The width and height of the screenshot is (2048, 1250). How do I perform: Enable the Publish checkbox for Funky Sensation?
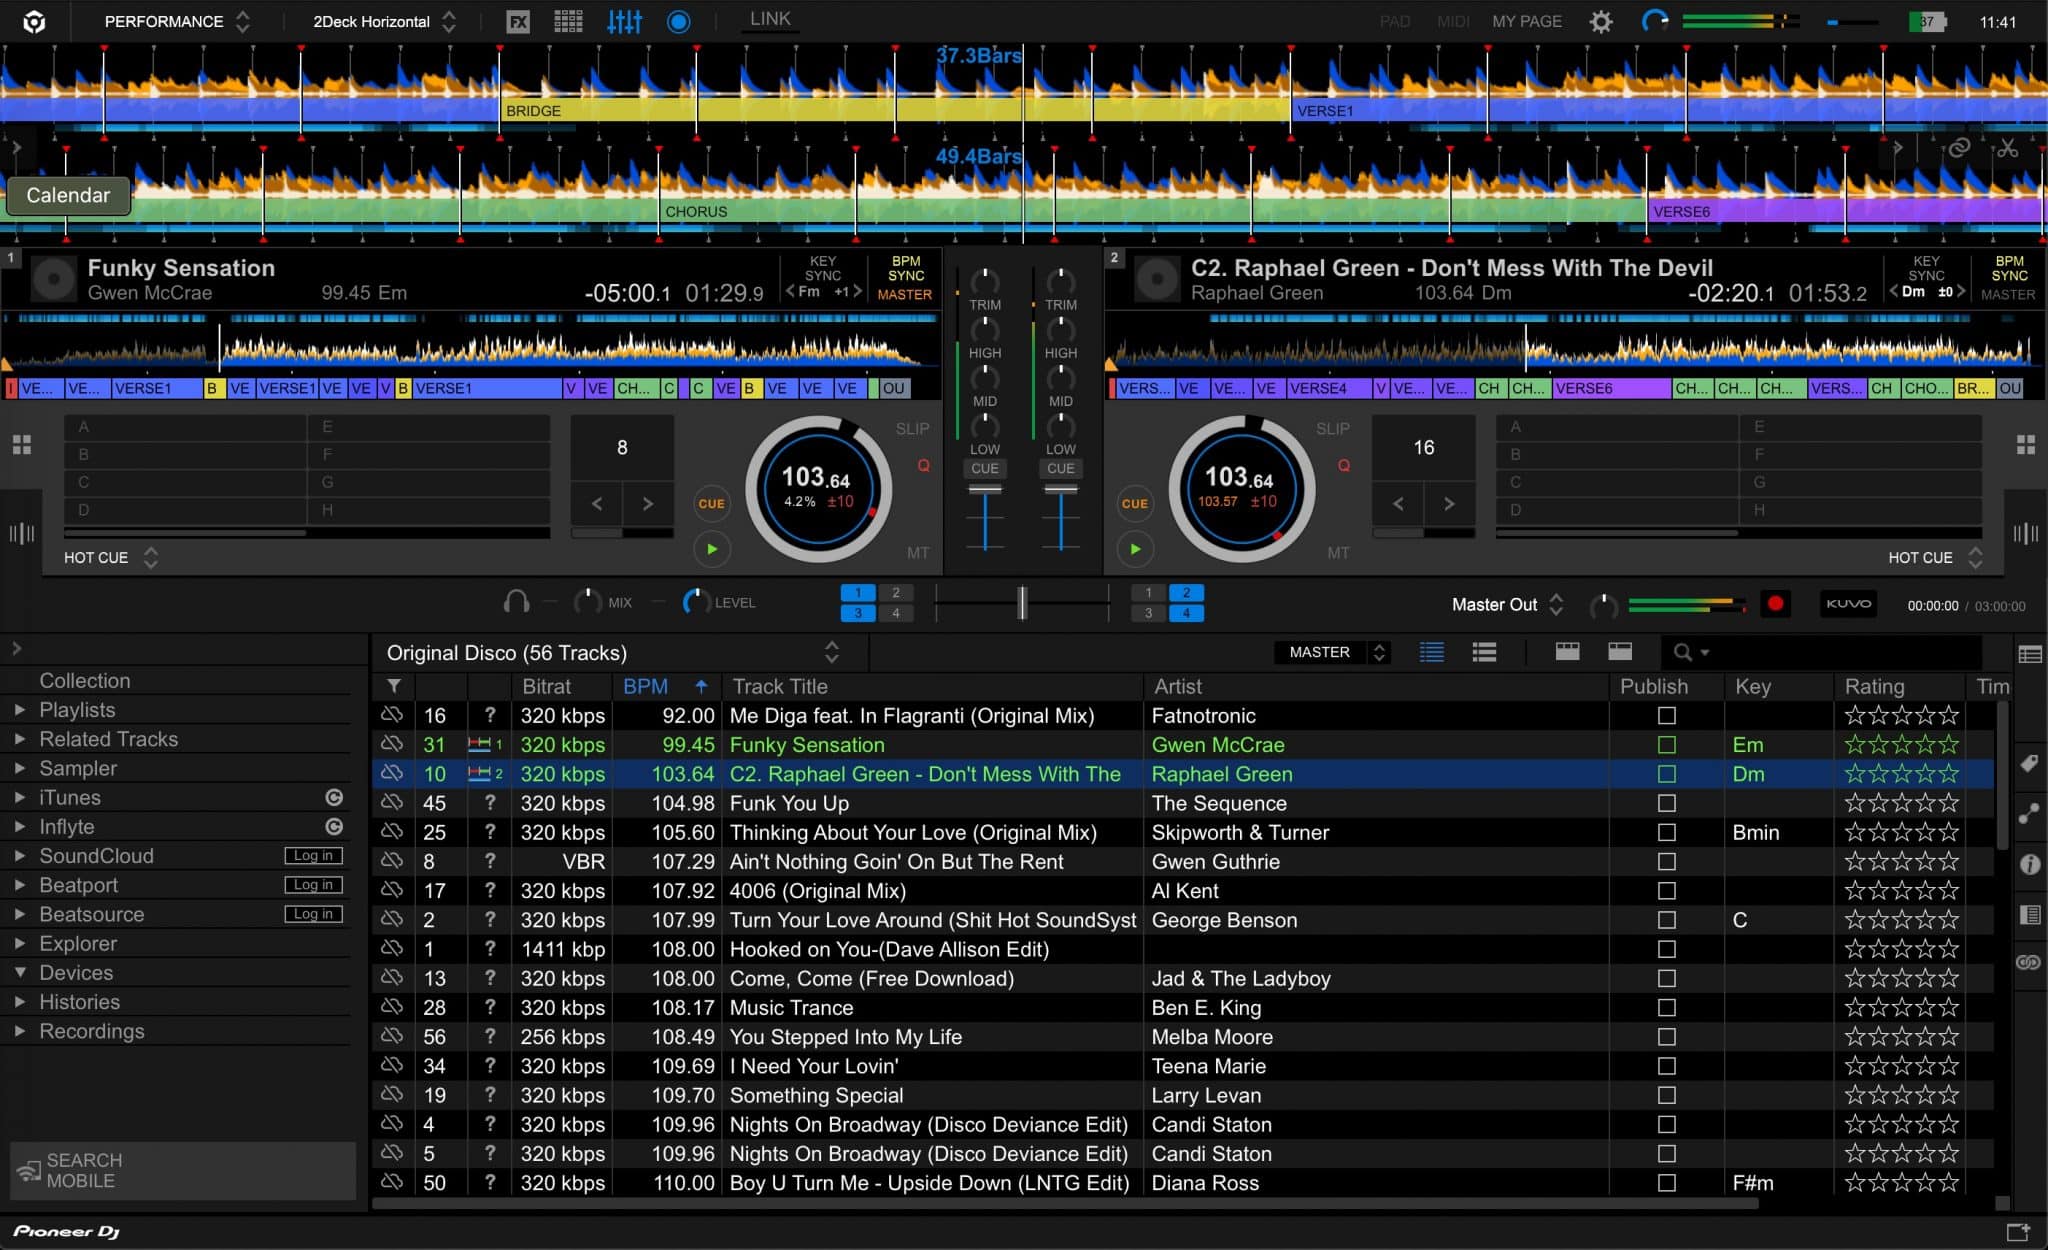[1665, 744]
